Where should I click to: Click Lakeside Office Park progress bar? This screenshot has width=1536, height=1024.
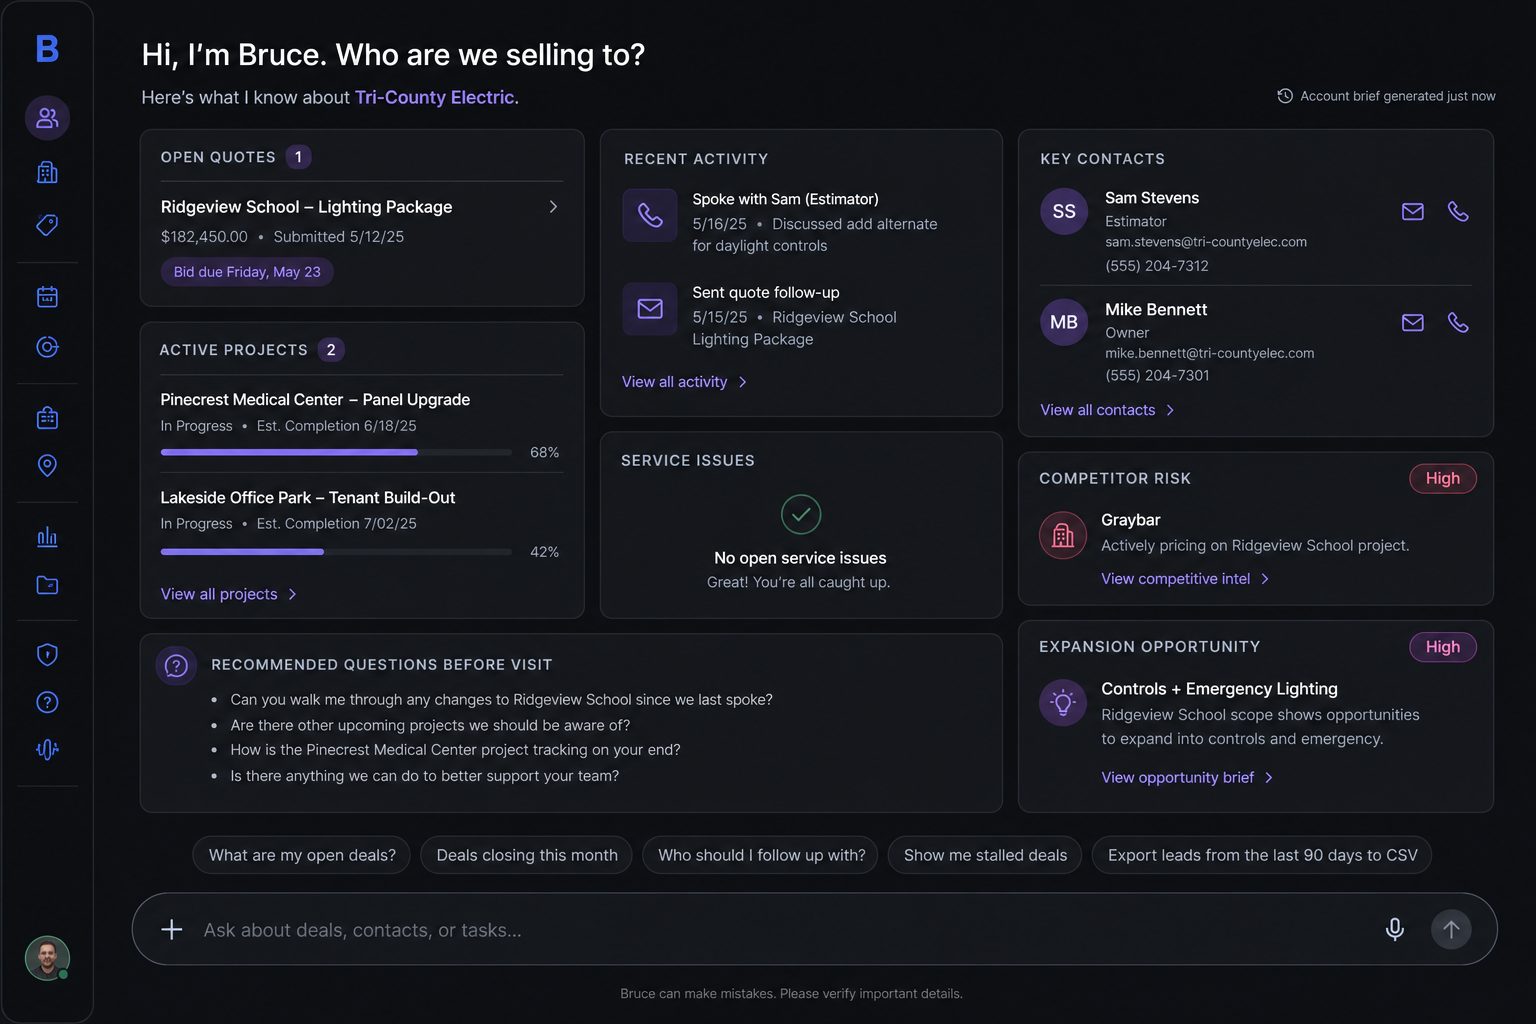pos(336,551)
